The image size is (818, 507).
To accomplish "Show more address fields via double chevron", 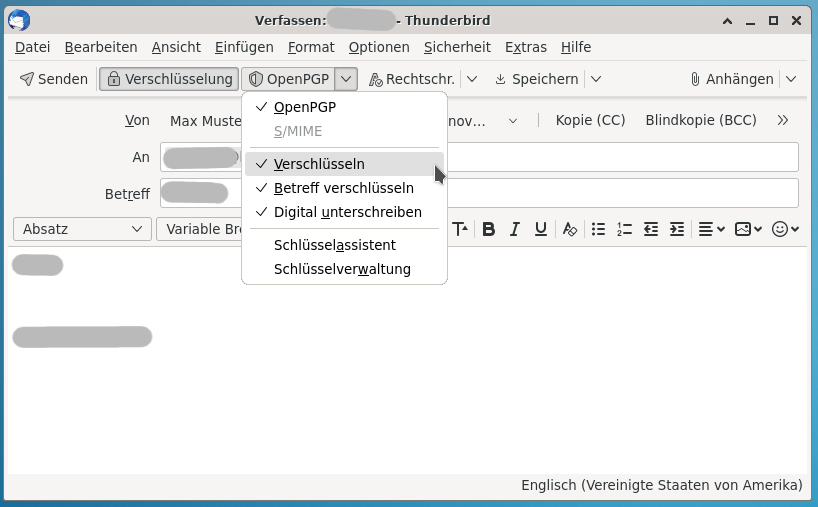I will tap(783, 120).
